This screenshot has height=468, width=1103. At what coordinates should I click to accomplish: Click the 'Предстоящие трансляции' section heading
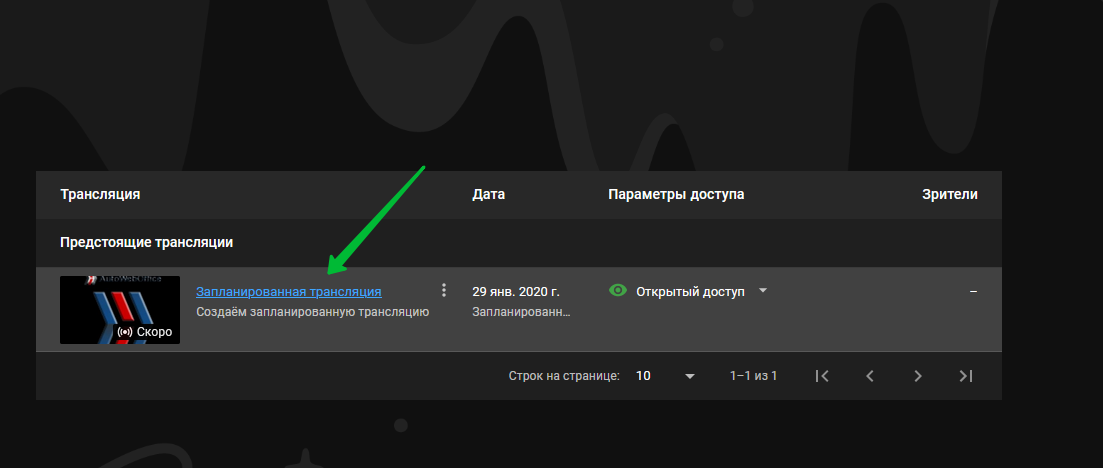(147, 243)
